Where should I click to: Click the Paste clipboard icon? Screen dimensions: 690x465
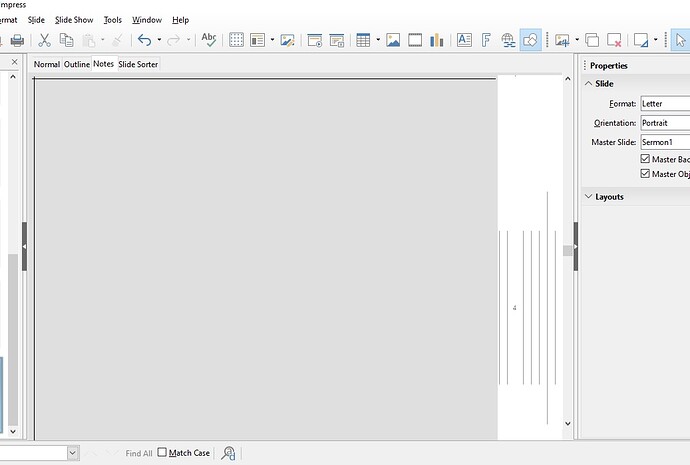(89, 40)
